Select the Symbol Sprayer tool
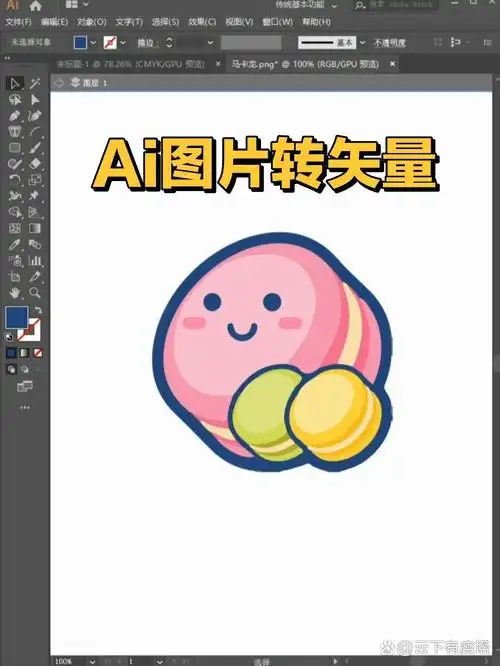The width and height of the screenshot is (500, 666). 15,260
